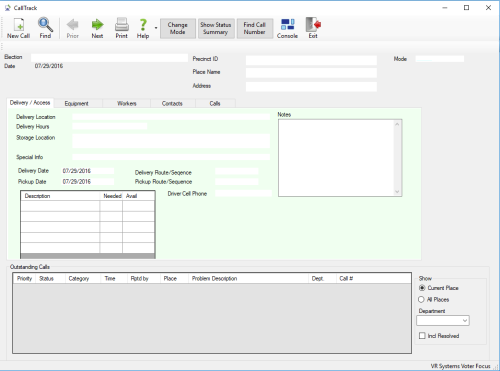Click the VR Systems Voter Focus status text
The width and height of the screenshot is (500, 371).
point(460,366)
